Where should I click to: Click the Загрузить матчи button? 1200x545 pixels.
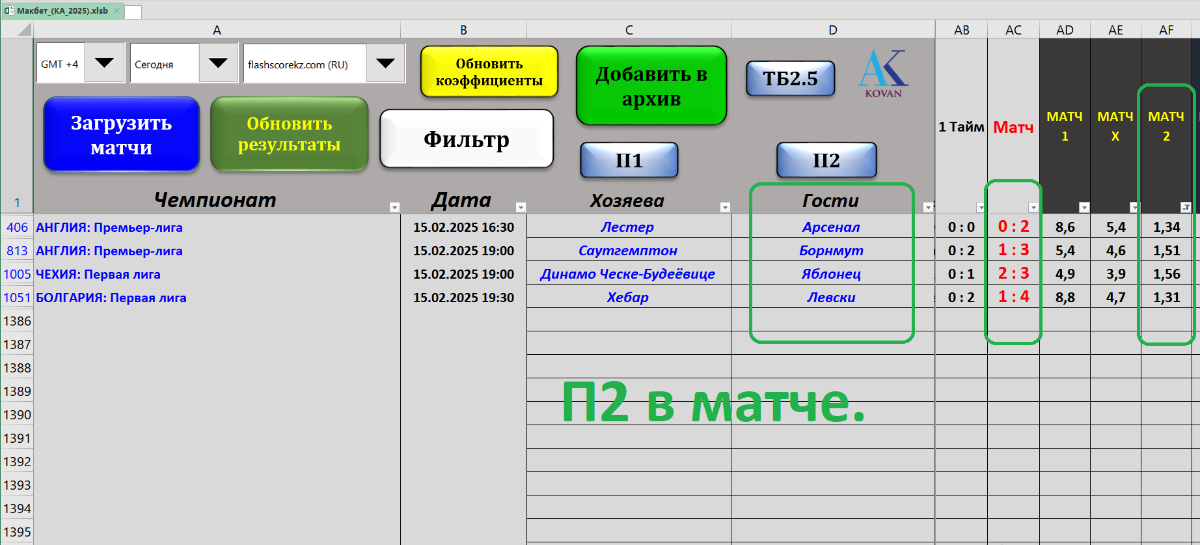point(121,135)
